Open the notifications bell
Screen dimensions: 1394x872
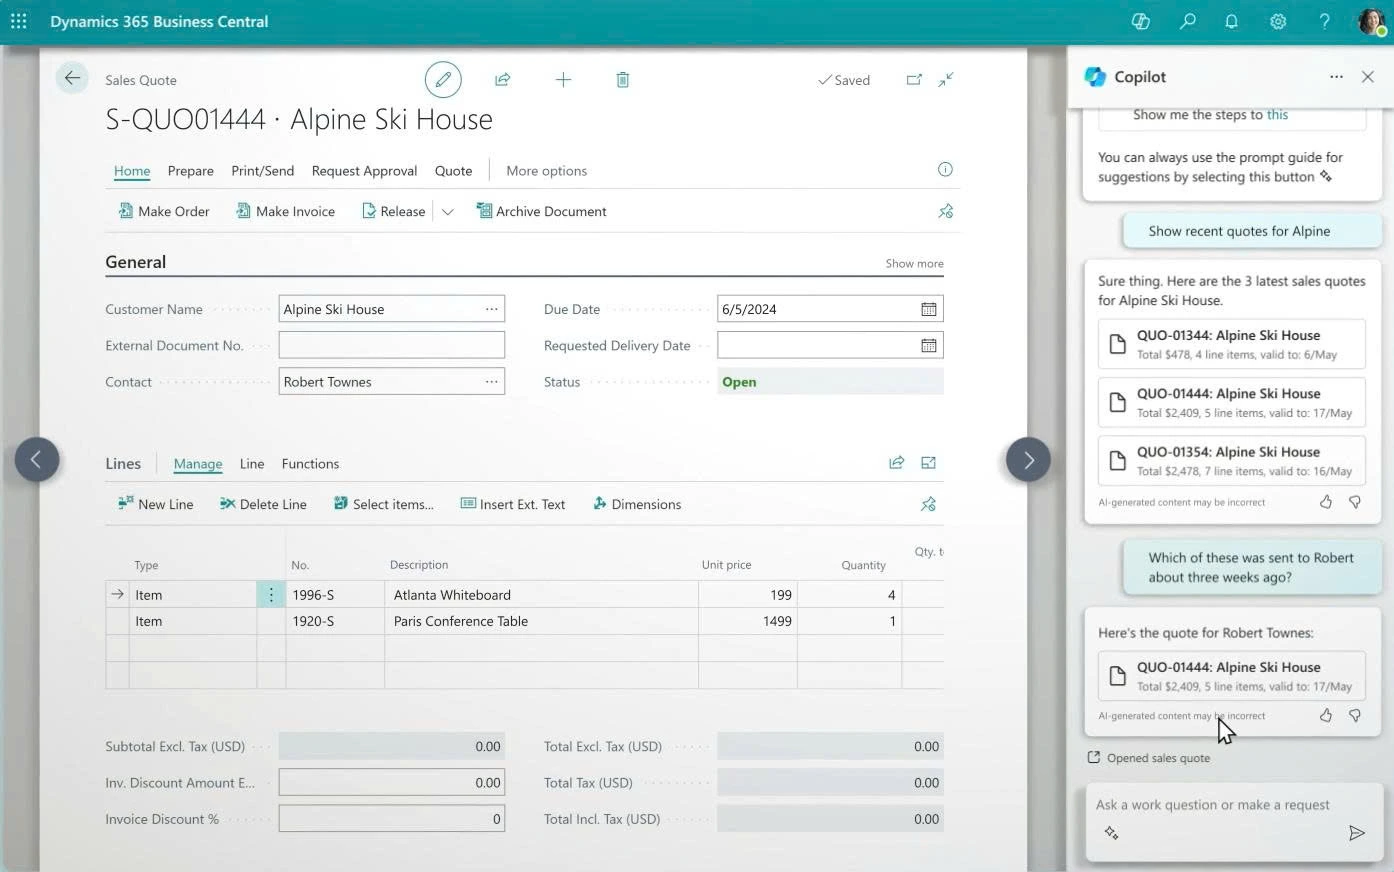click(x=1231, y=21)
